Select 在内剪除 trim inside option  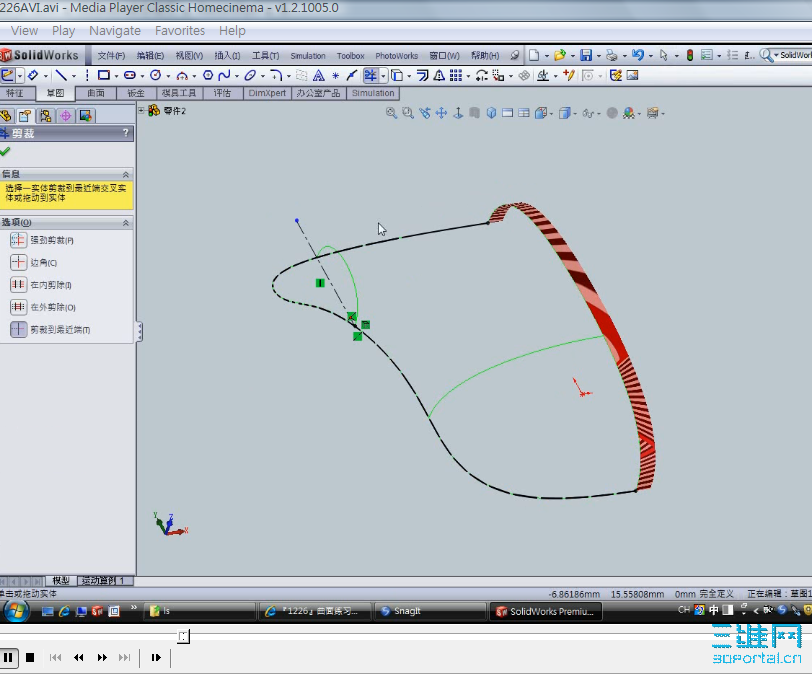[x=40, y=285]
